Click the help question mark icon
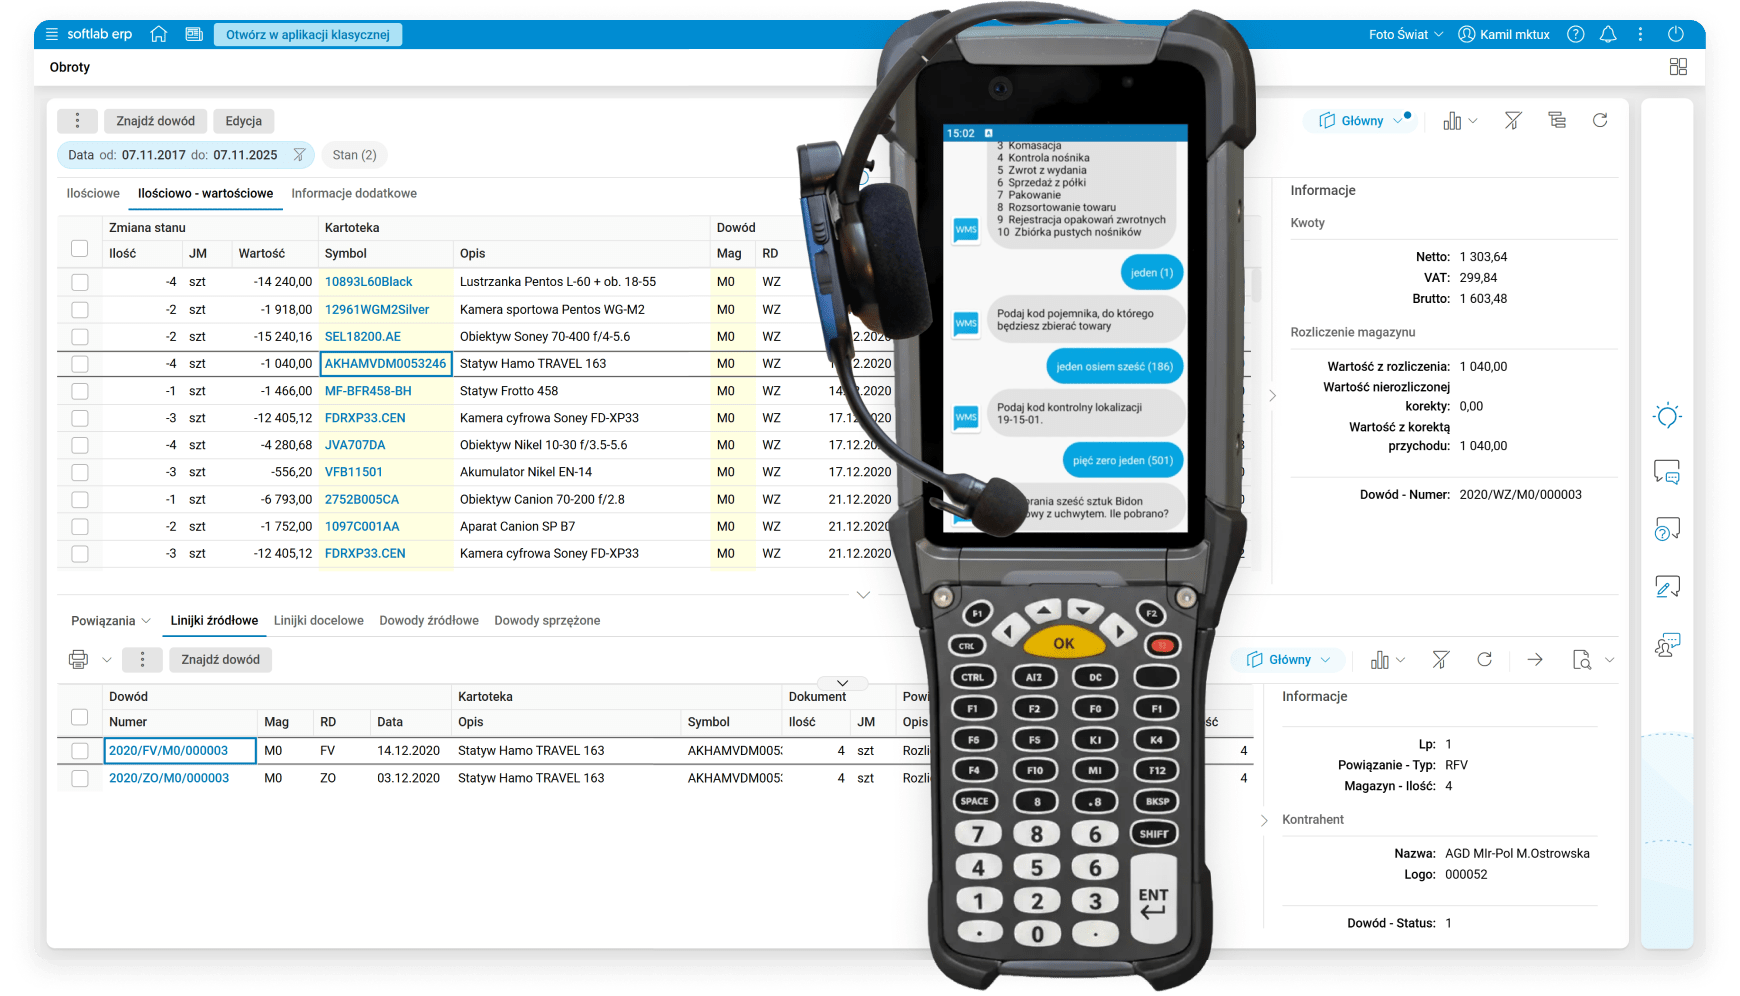1740x996 pixels. (x=1576, y=34)
